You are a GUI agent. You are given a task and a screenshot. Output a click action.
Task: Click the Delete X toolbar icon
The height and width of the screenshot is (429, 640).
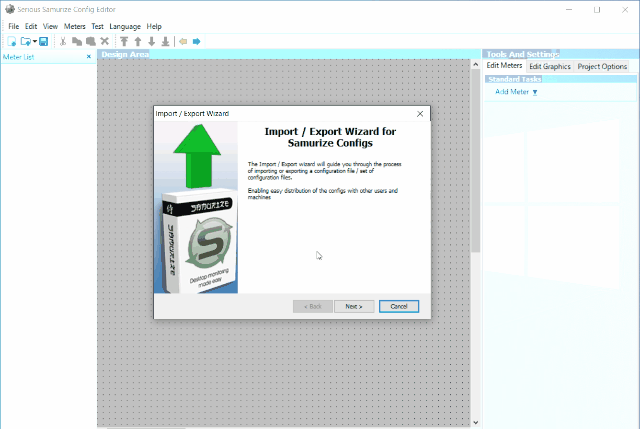click(x=104, y=41)
